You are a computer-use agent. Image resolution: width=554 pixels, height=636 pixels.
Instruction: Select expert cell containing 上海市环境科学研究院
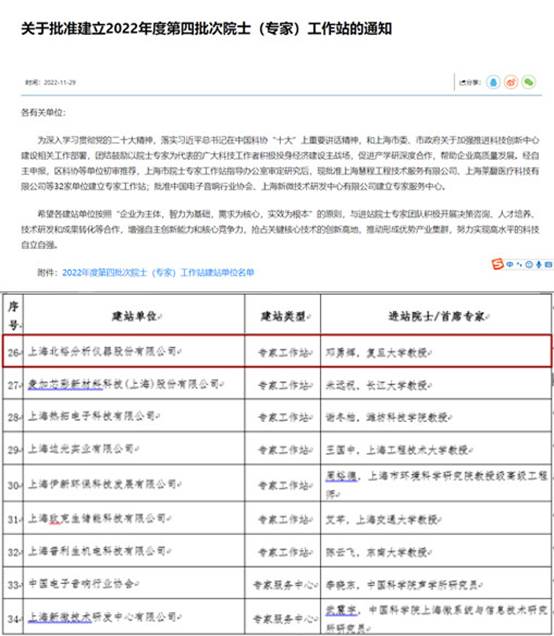436,483
